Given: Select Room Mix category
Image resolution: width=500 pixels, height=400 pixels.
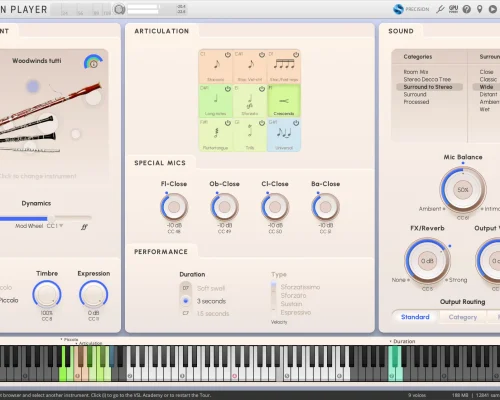Looking at the screenshot, I should [416, 72].
